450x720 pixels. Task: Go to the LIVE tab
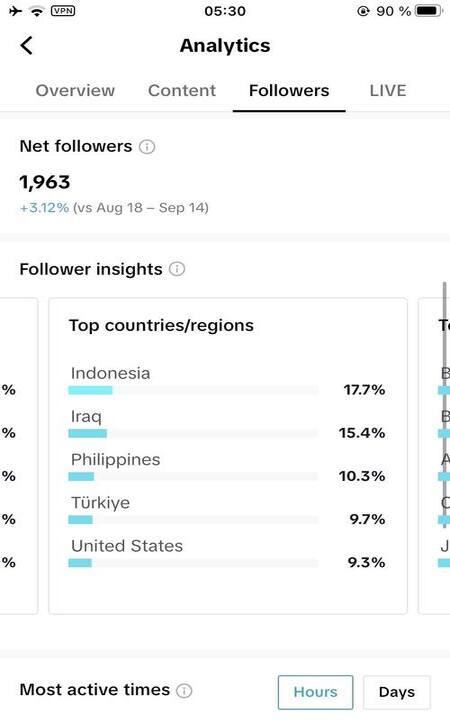[388, 90]
